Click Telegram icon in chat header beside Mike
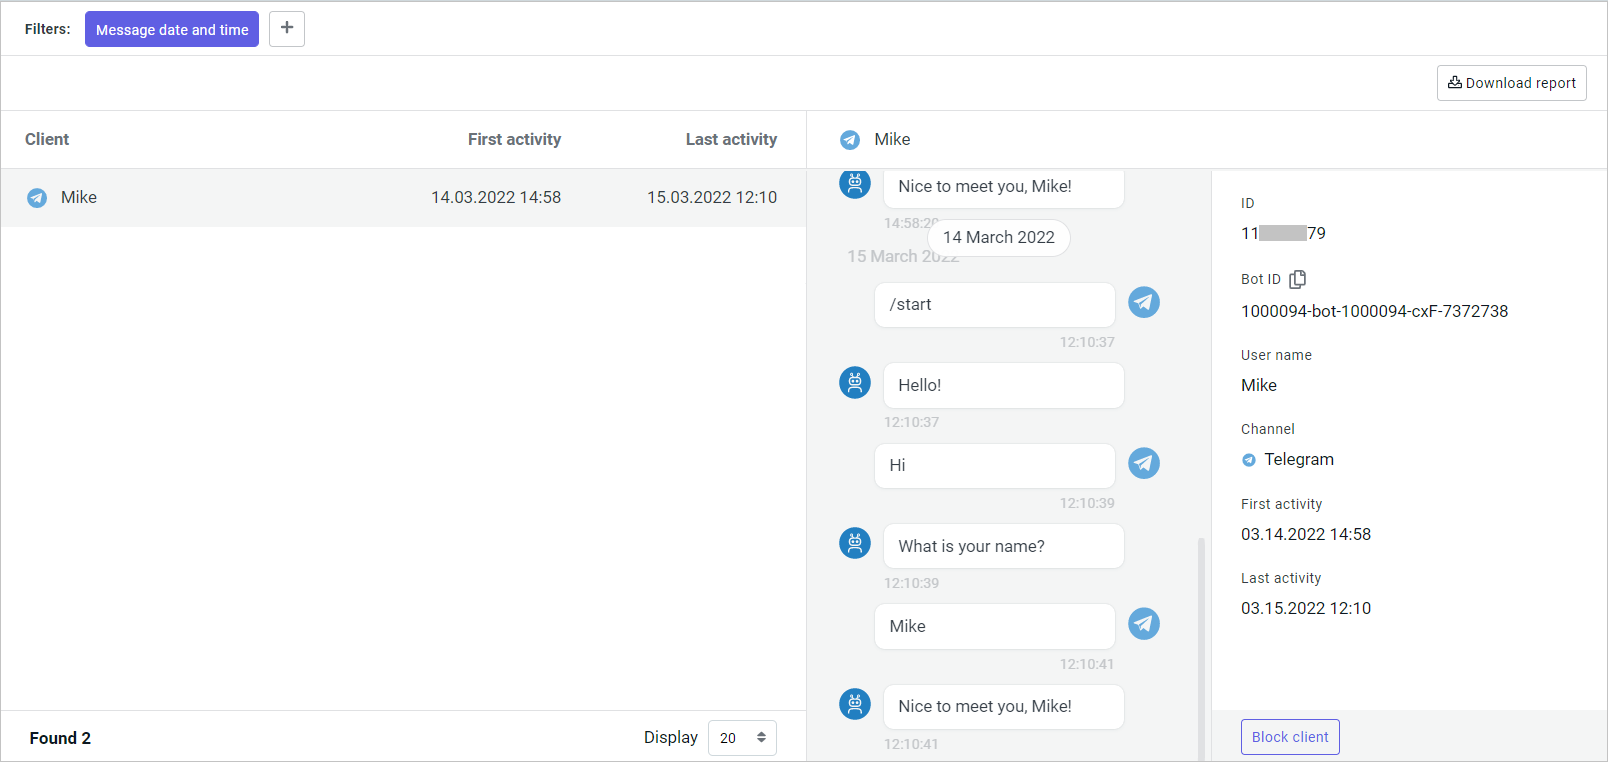Viewport: 1608px width, 762px height. tap(850, 140)
